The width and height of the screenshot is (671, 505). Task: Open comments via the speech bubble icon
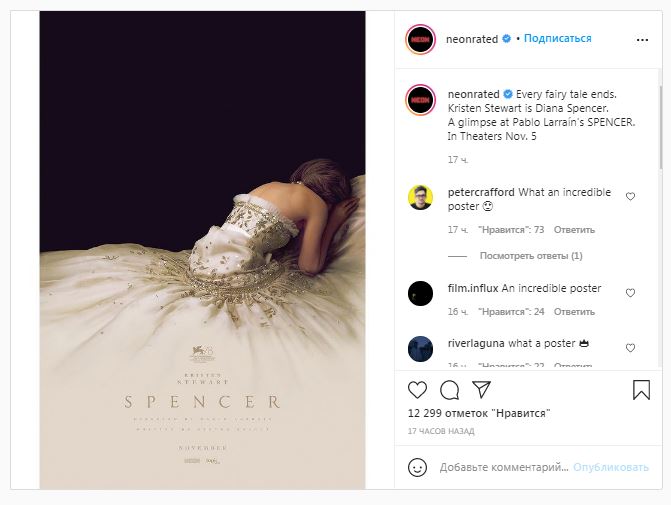point(450,390)
